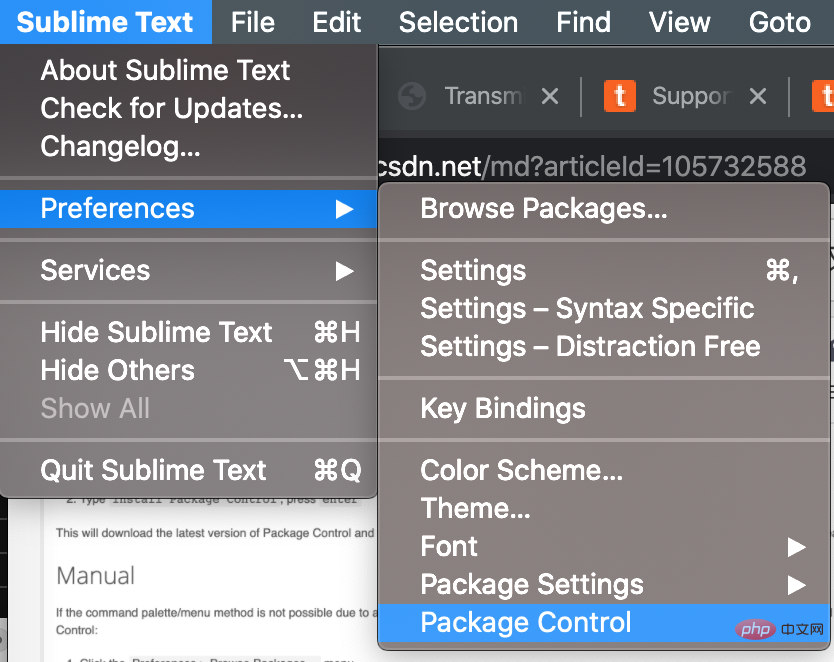Close the Transmi browser tab
Image resolution: width=834 pixels, height=662 pixels.
click(x=550, y=96)
